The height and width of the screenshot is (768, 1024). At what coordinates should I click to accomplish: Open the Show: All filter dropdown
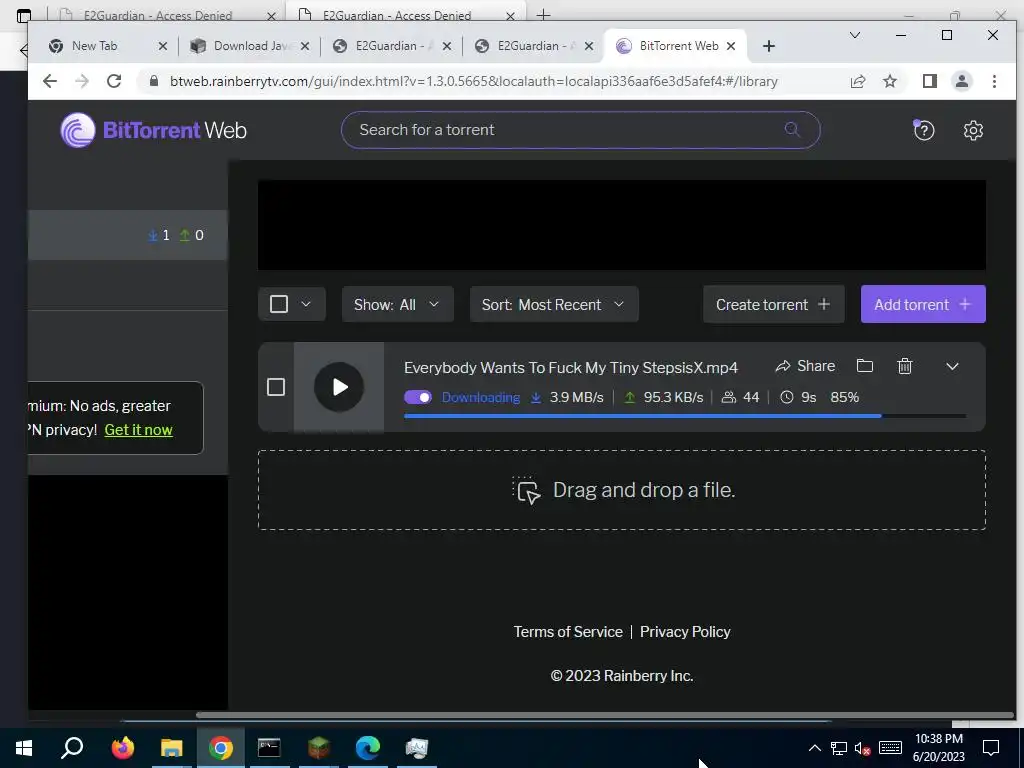[398, 304]
